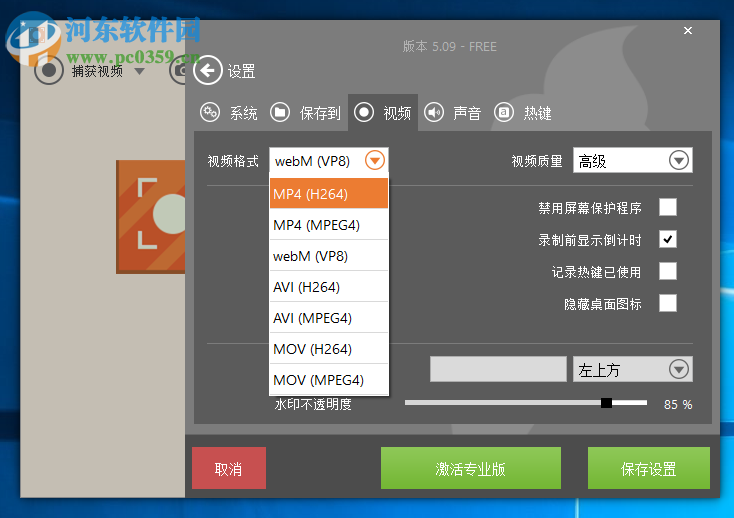Pick MOV (H264) format
734x518 pixels.
pyautogui.click(x=329, y=348)
